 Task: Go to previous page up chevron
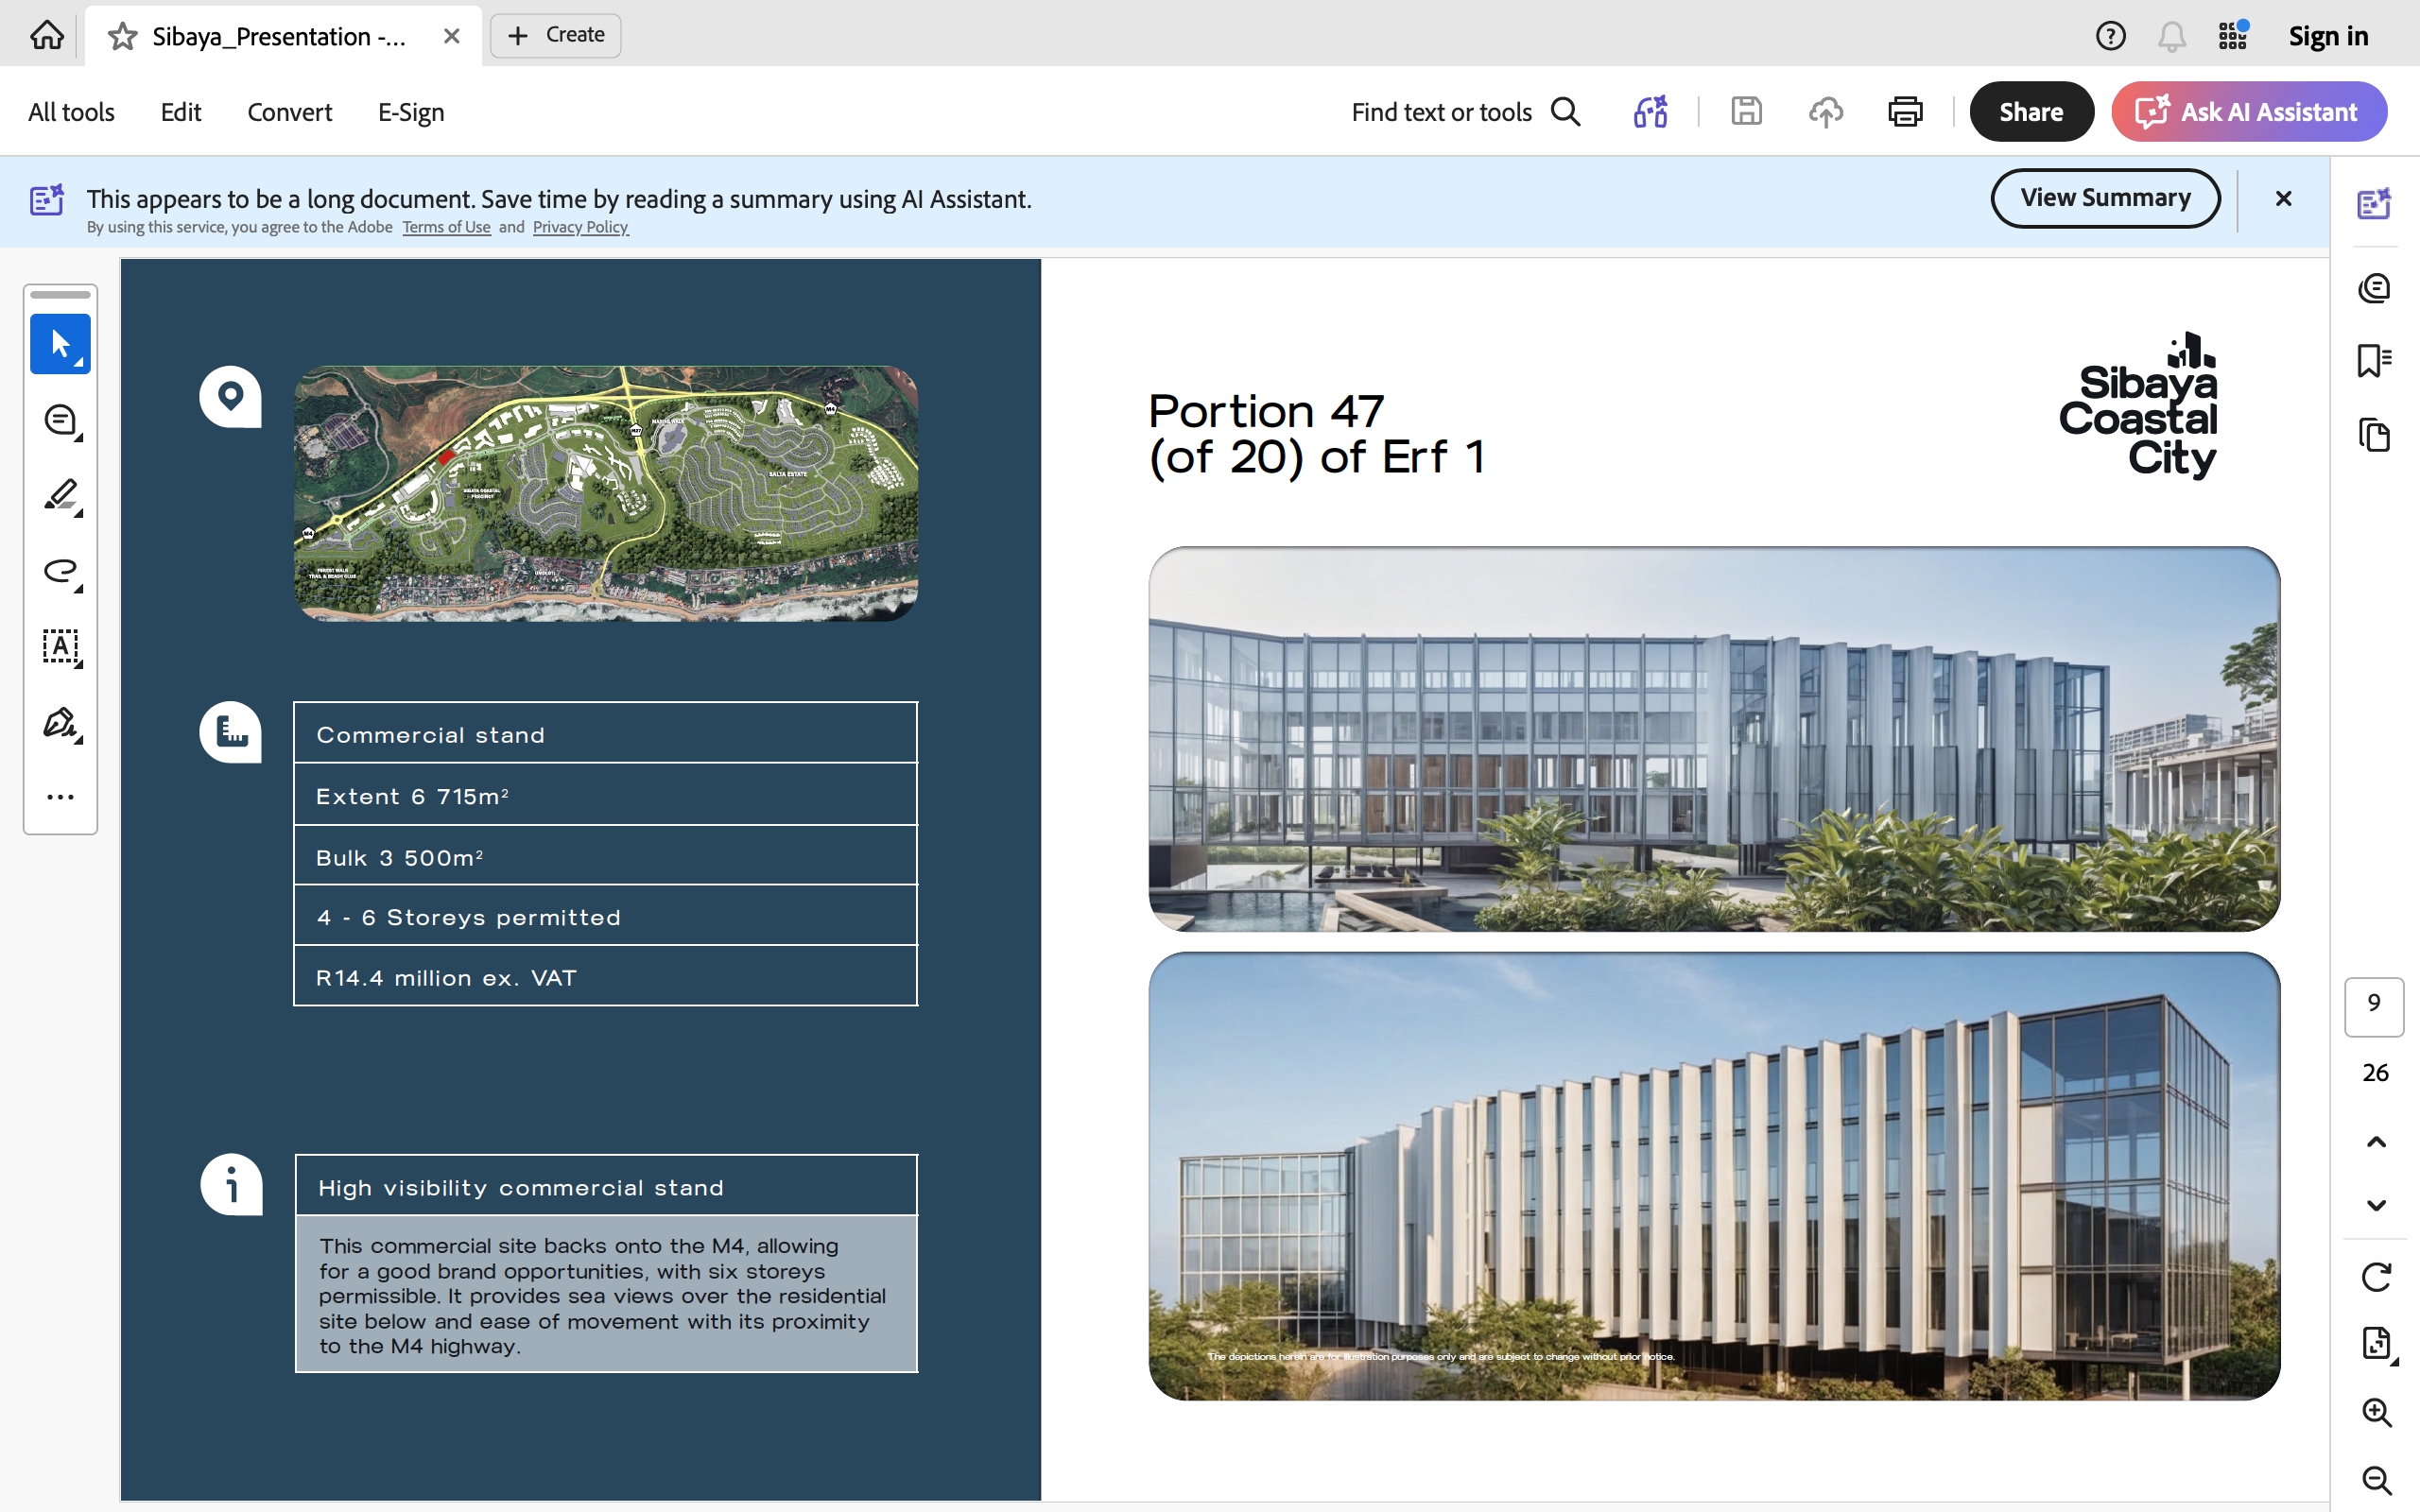pos(2376,1142)
